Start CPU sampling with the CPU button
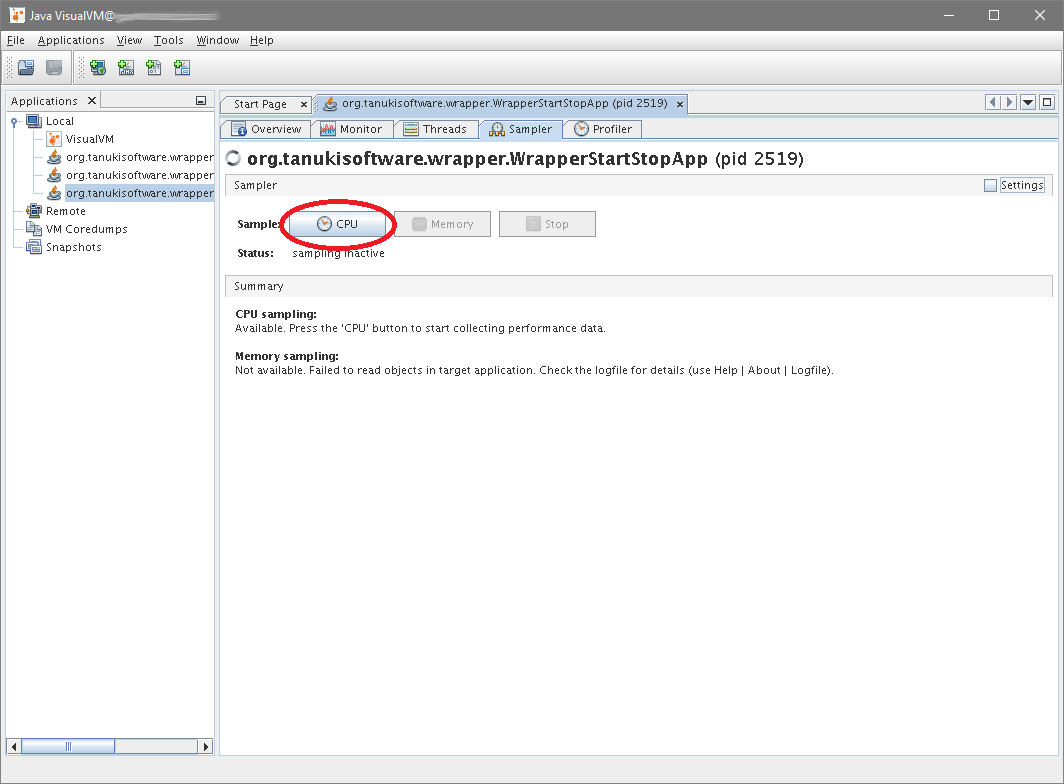This screenshot has width=1064, height=784. (337, 224)
